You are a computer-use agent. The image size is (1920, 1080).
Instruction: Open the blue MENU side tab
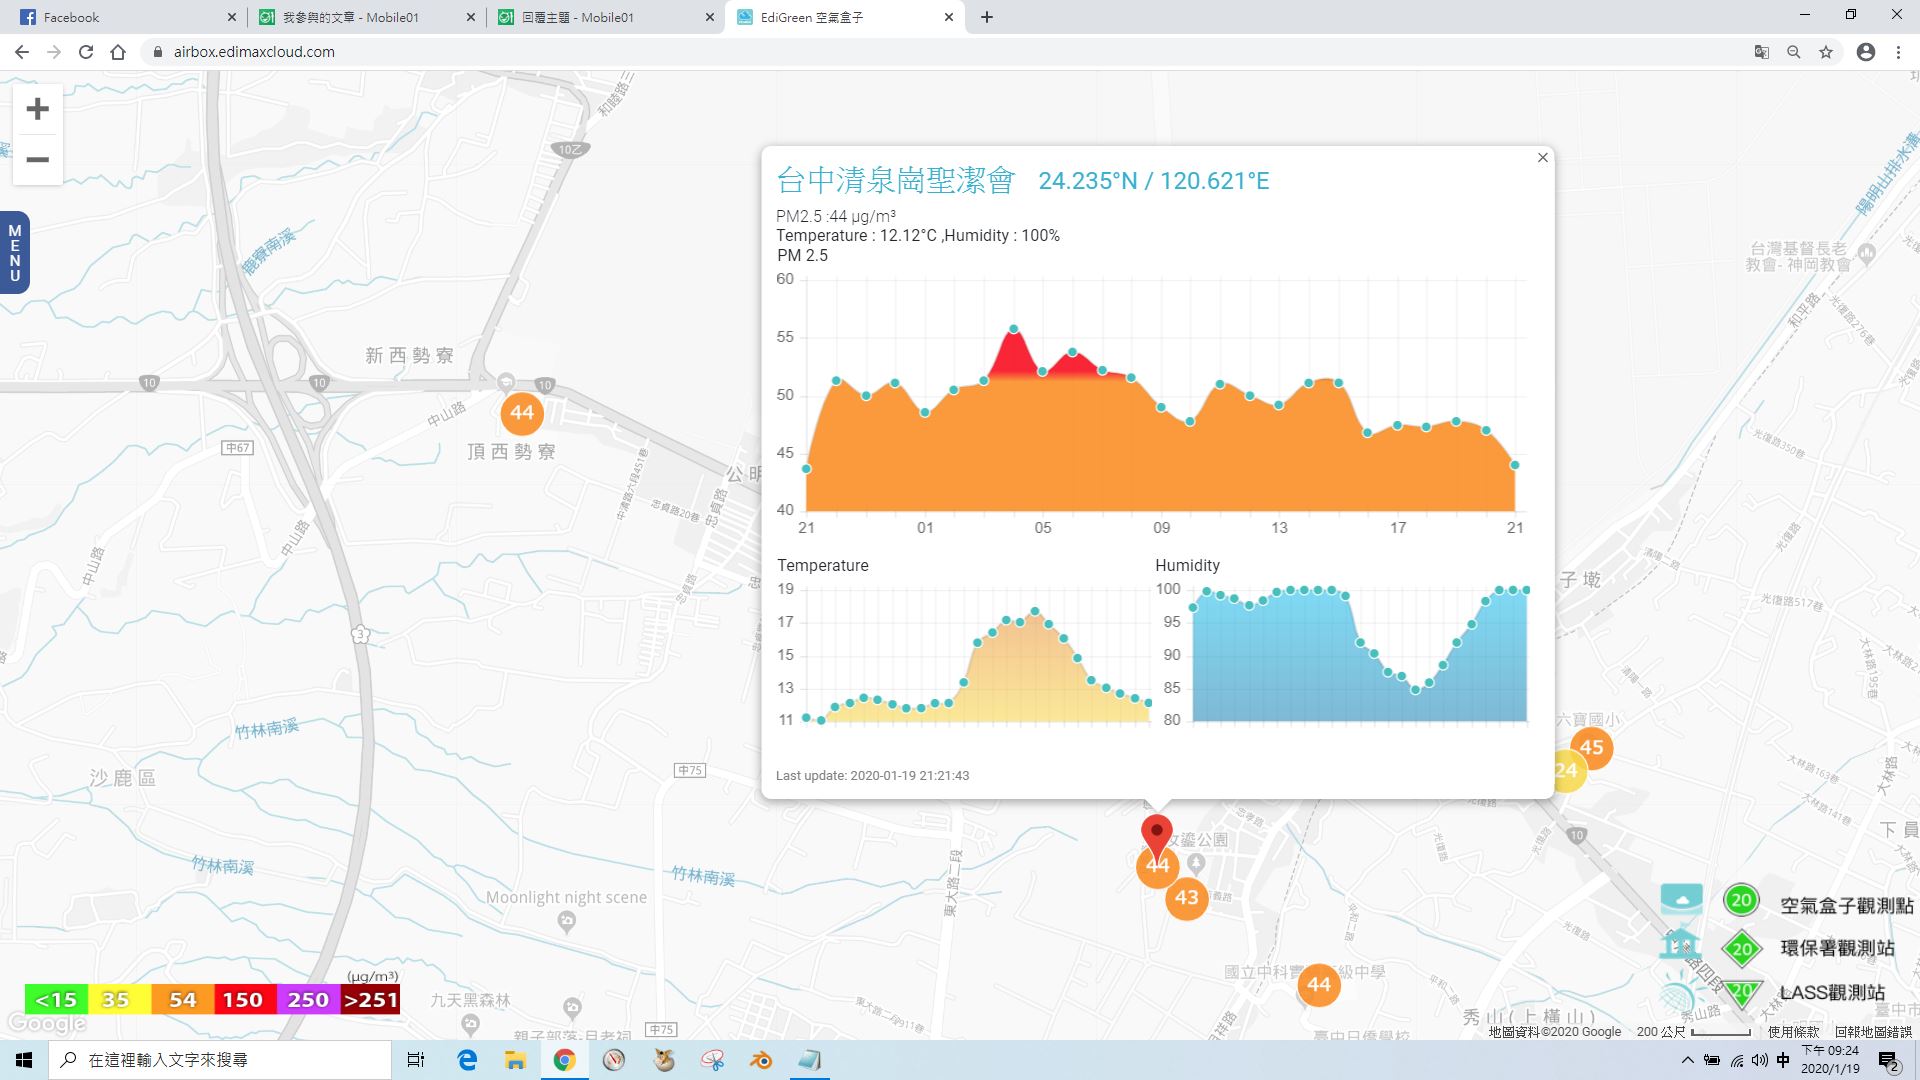(14, 253)
